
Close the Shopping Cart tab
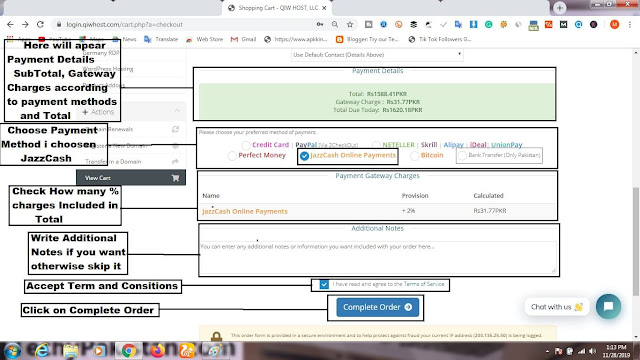pyautogui.click(x=324, y=8)
